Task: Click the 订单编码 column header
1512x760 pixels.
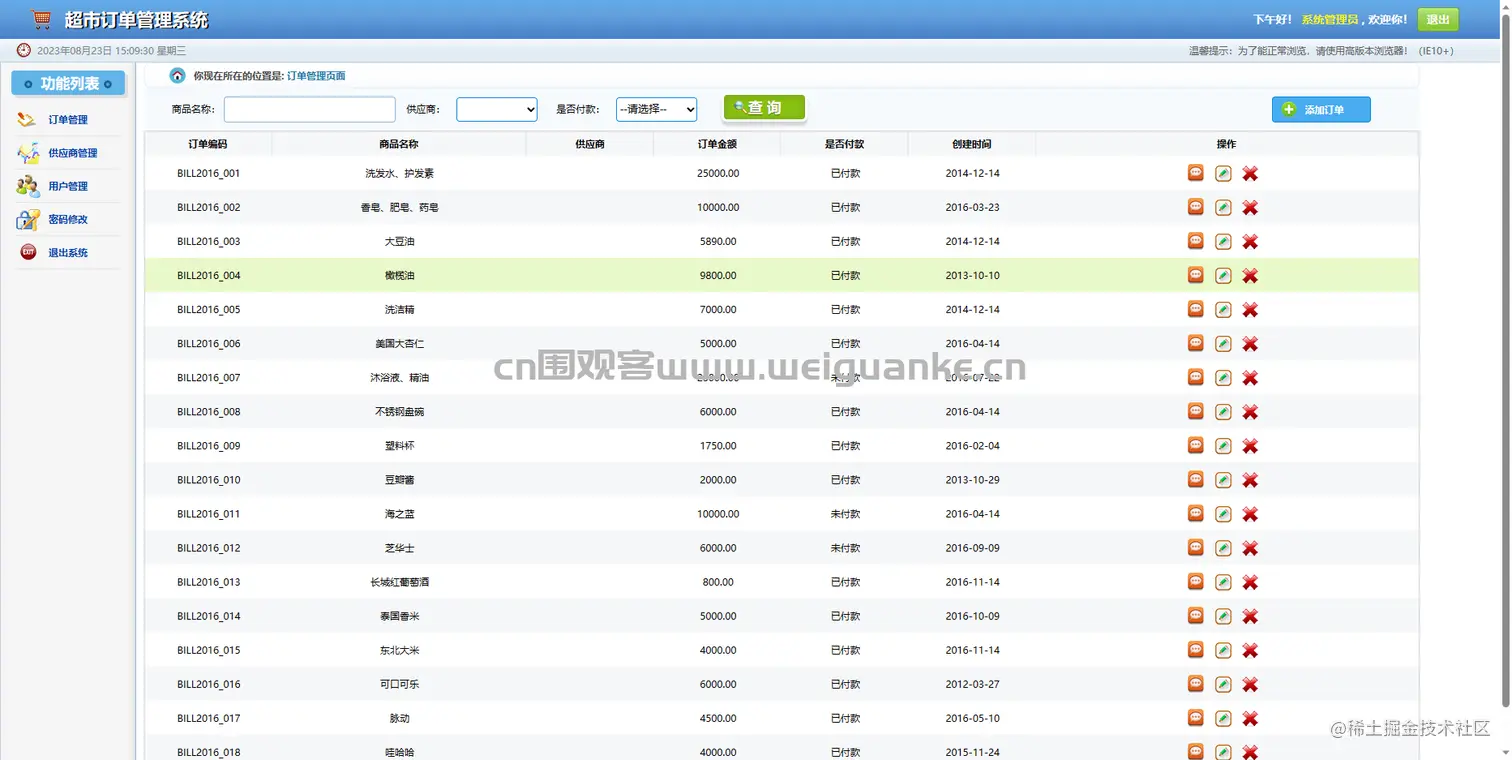Action: (208, 144)
